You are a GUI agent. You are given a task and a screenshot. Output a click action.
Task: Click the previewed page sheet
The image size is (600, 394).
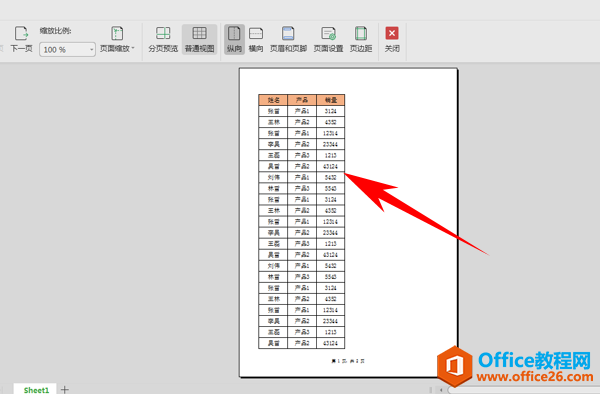(x=348, y=223)
